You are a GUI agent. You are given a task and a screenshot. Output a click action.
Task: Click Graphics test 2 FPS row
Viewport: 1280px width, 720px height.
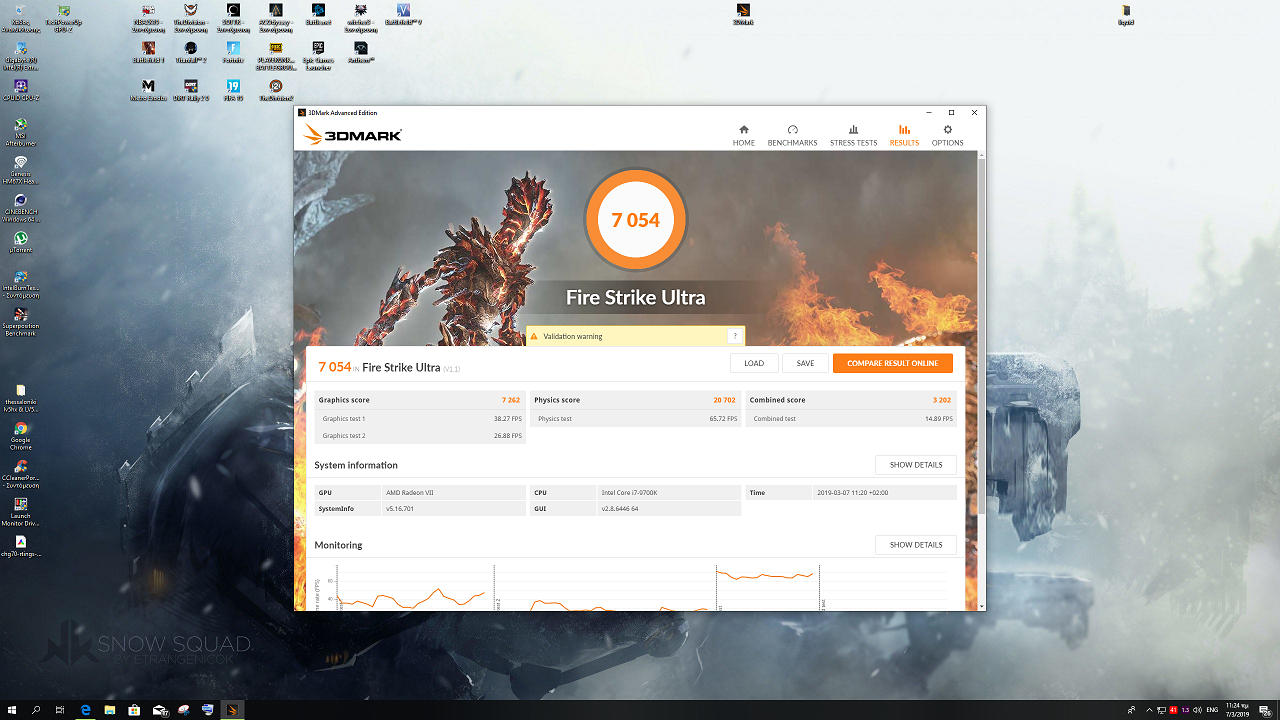point(420,436)
